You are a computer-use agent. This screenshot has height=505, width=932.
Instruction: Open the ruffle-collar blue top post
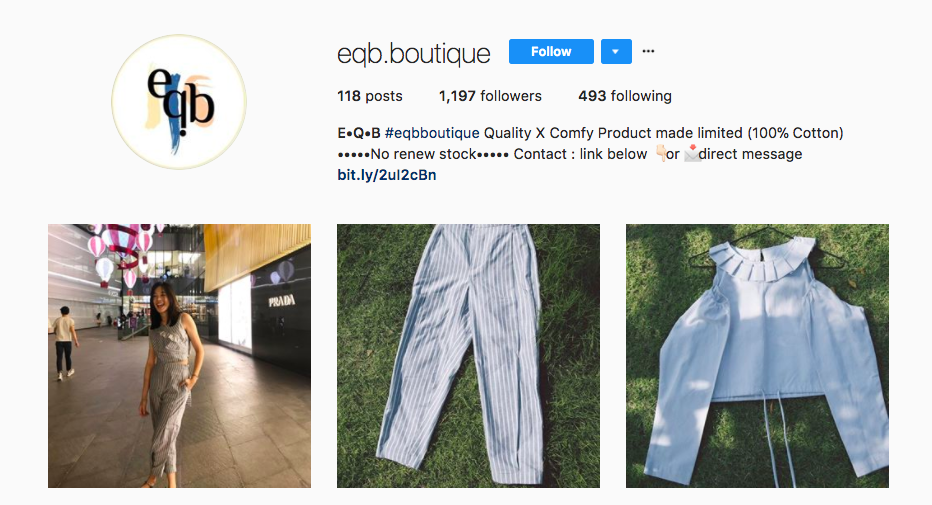(x=757, y=356)
